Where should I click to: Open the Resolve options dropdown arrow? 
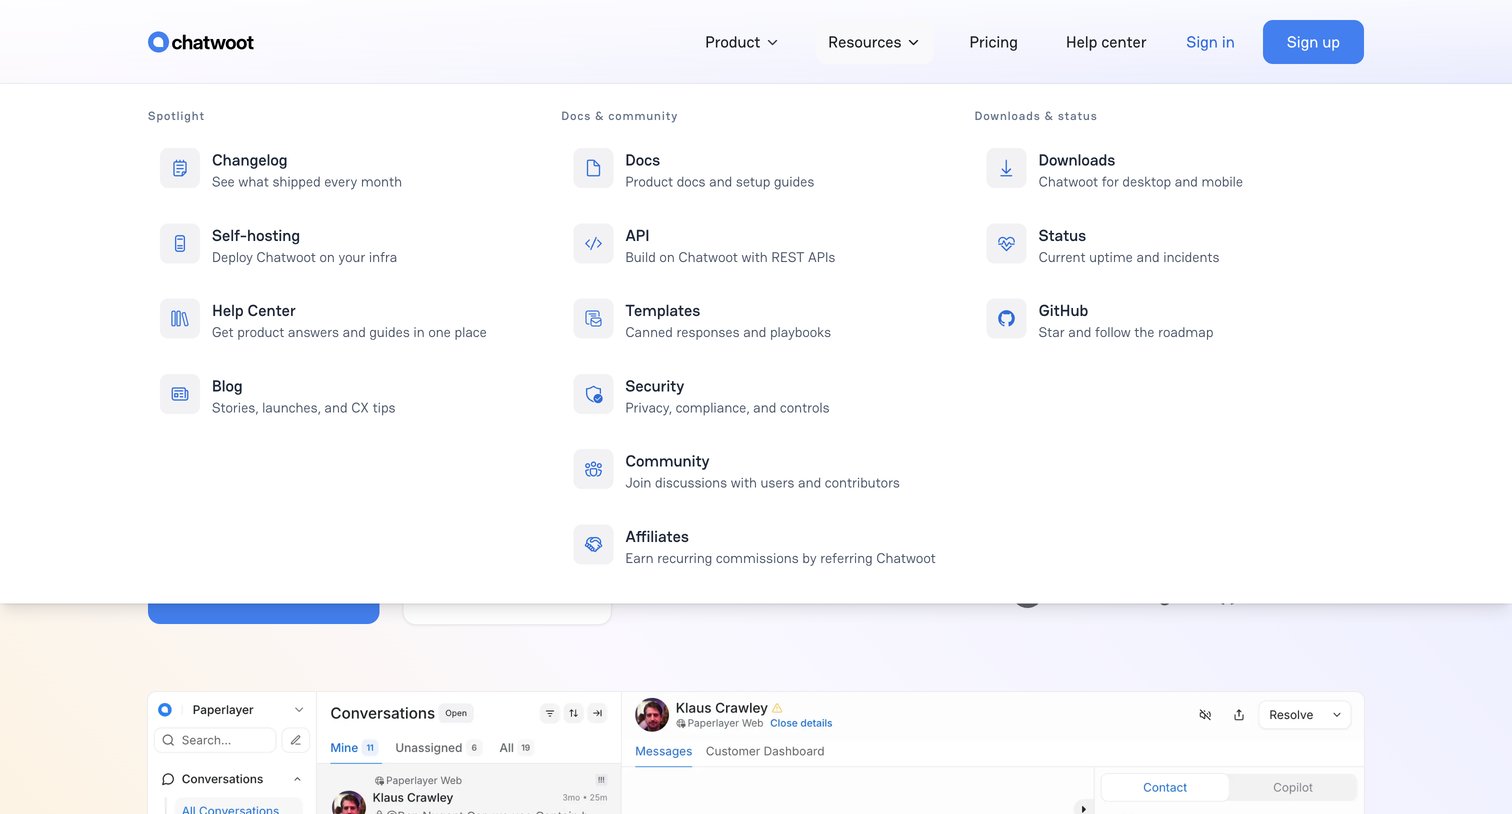(1337, 715)
